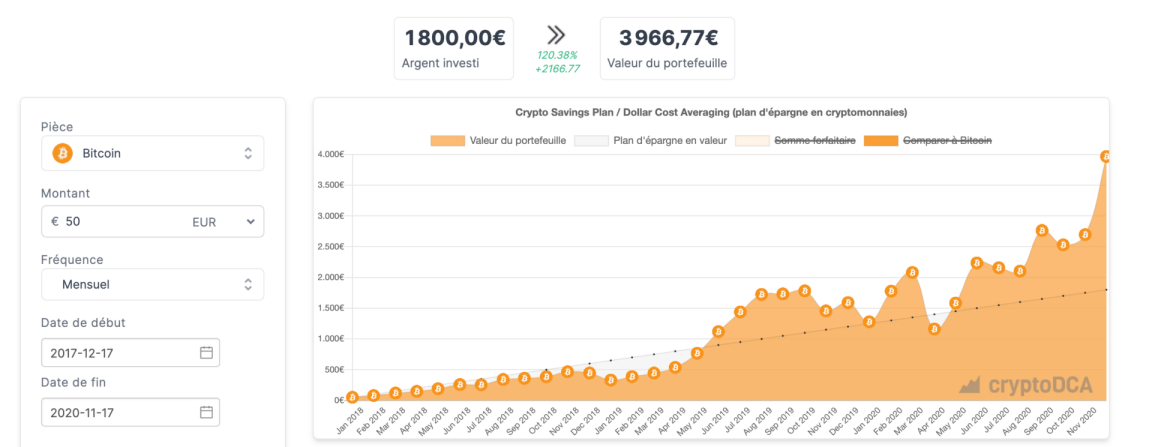Viewport: 1152px width, 447px height.
Task: Click the cryptoDCA logo watermark on the chart
Action: tap(1025, 385)
